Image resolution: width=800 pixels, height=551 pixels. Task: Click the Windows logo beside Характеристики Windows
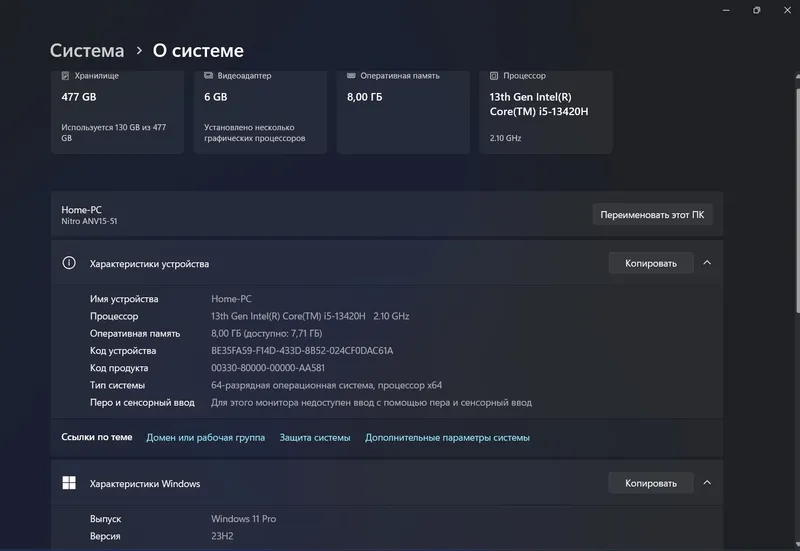69,483
